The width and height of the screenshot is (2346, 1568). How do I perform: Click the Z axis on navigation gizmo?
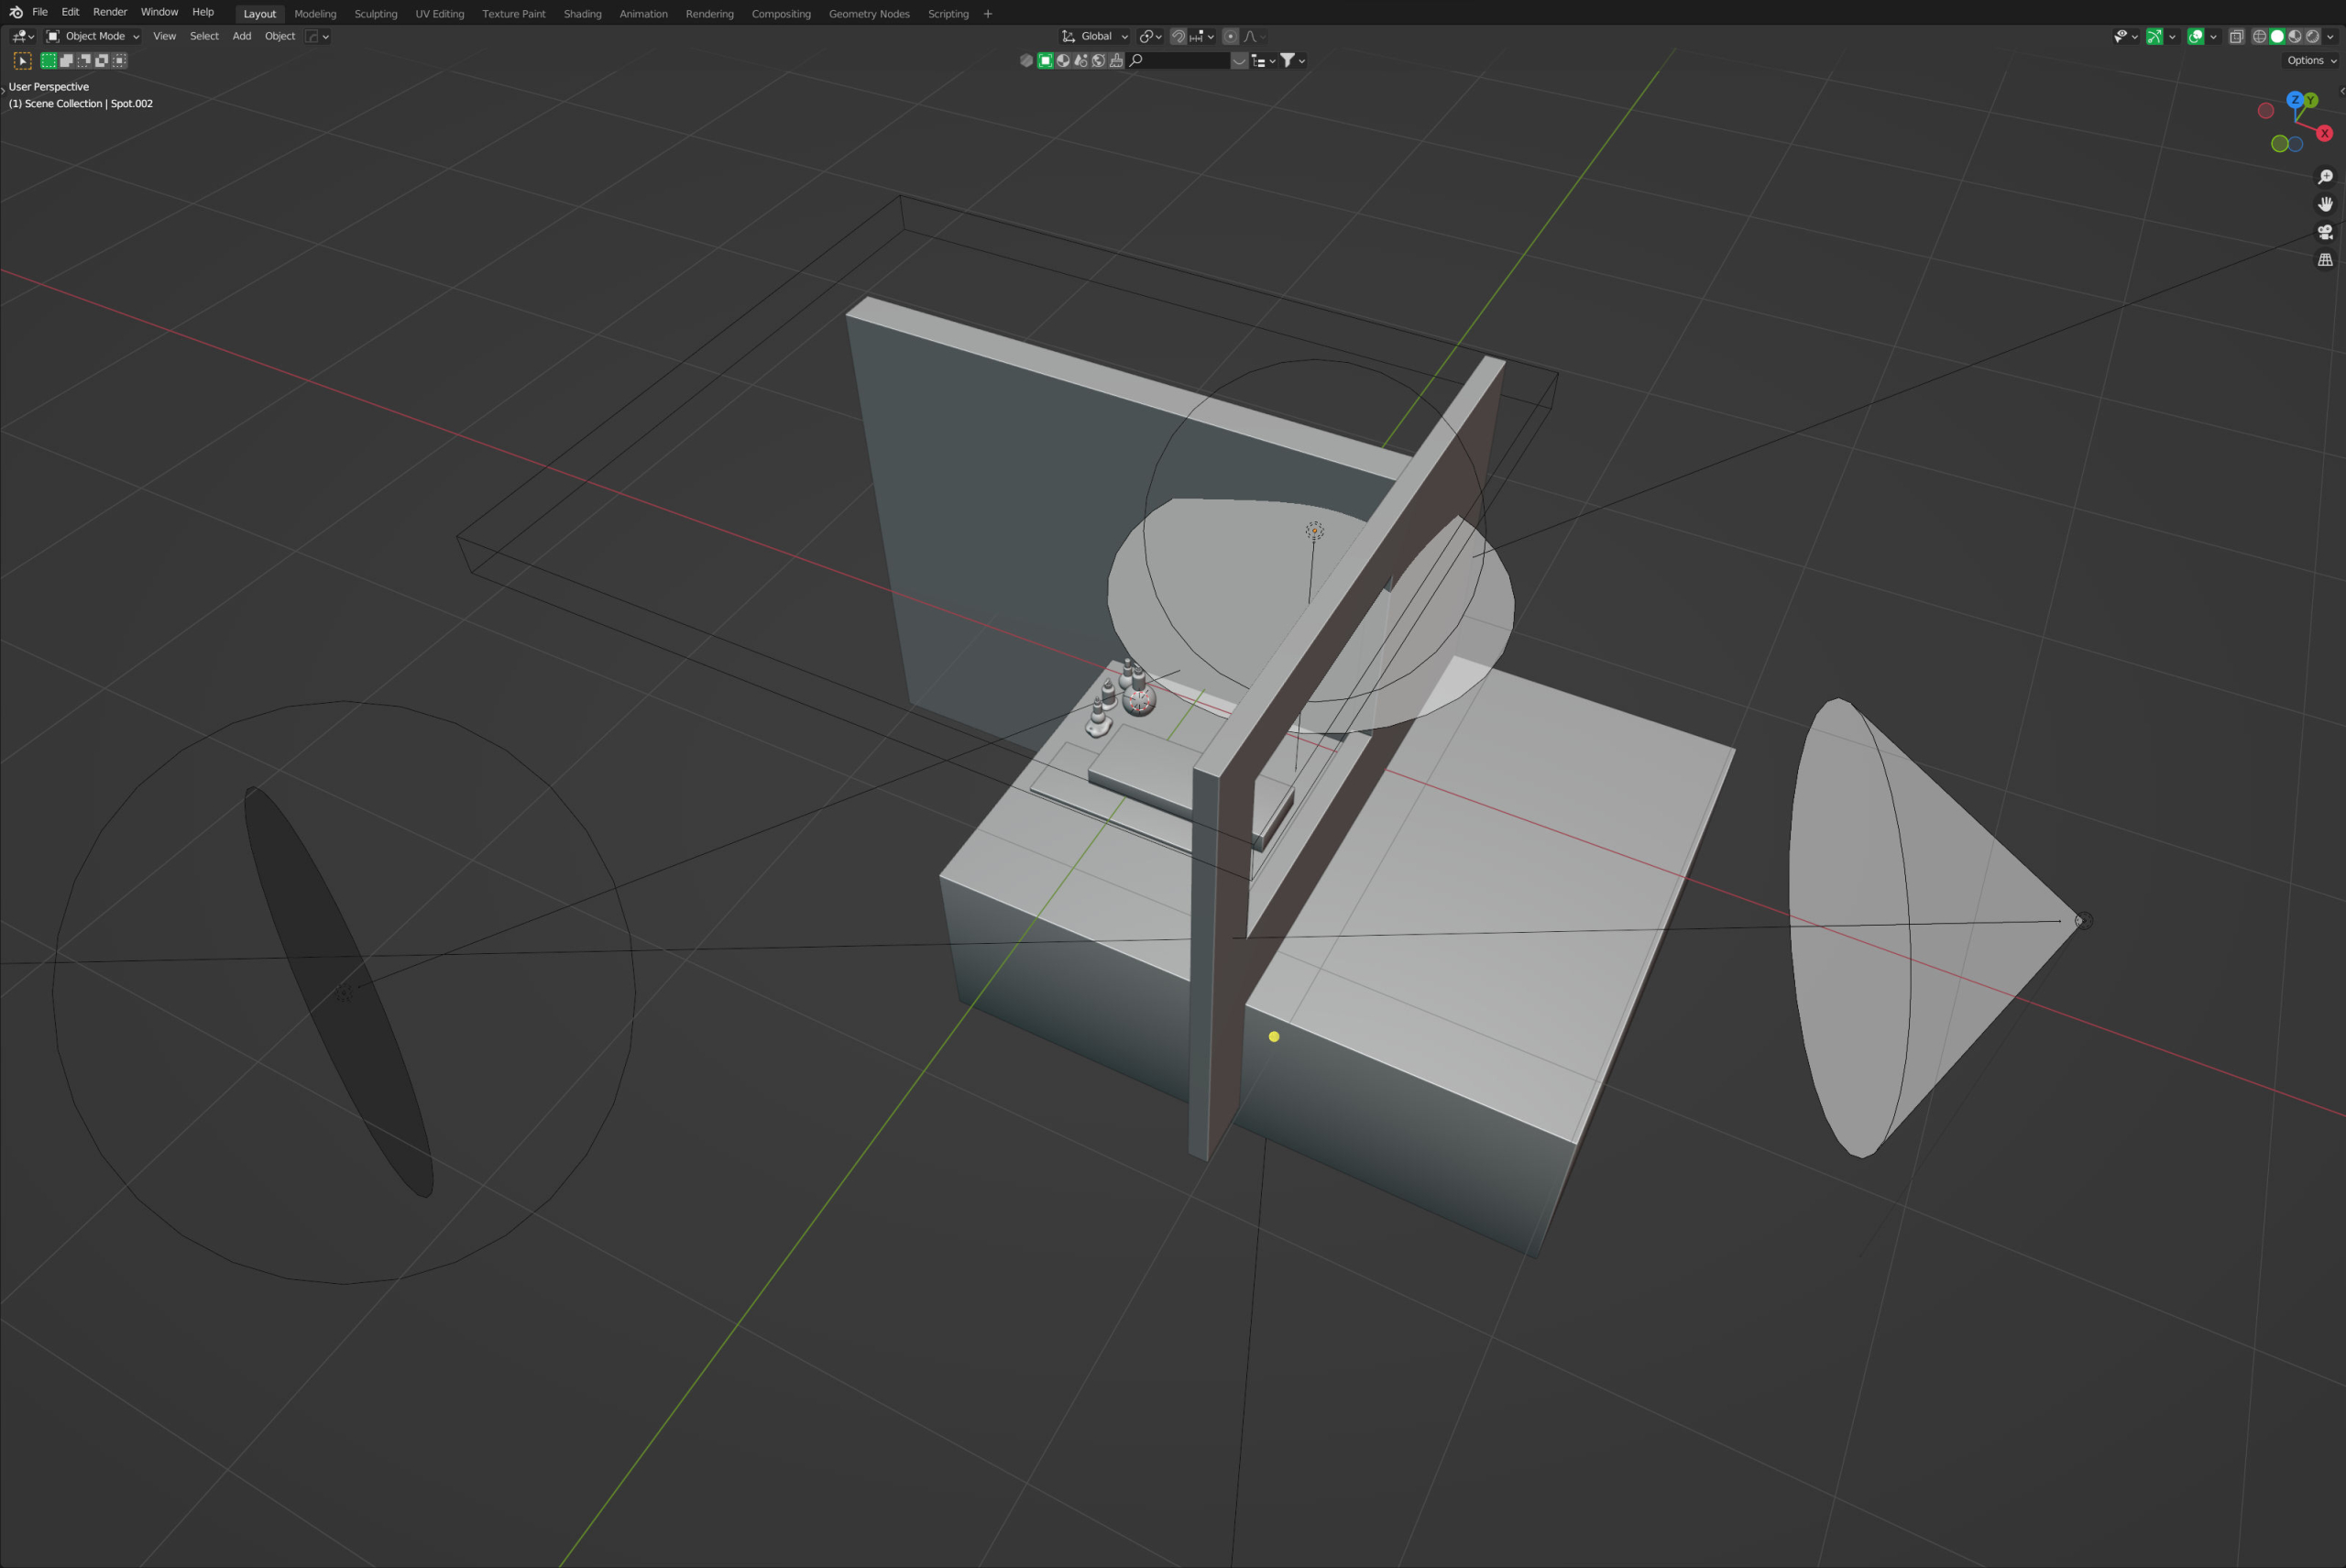tap(2295, 100)
